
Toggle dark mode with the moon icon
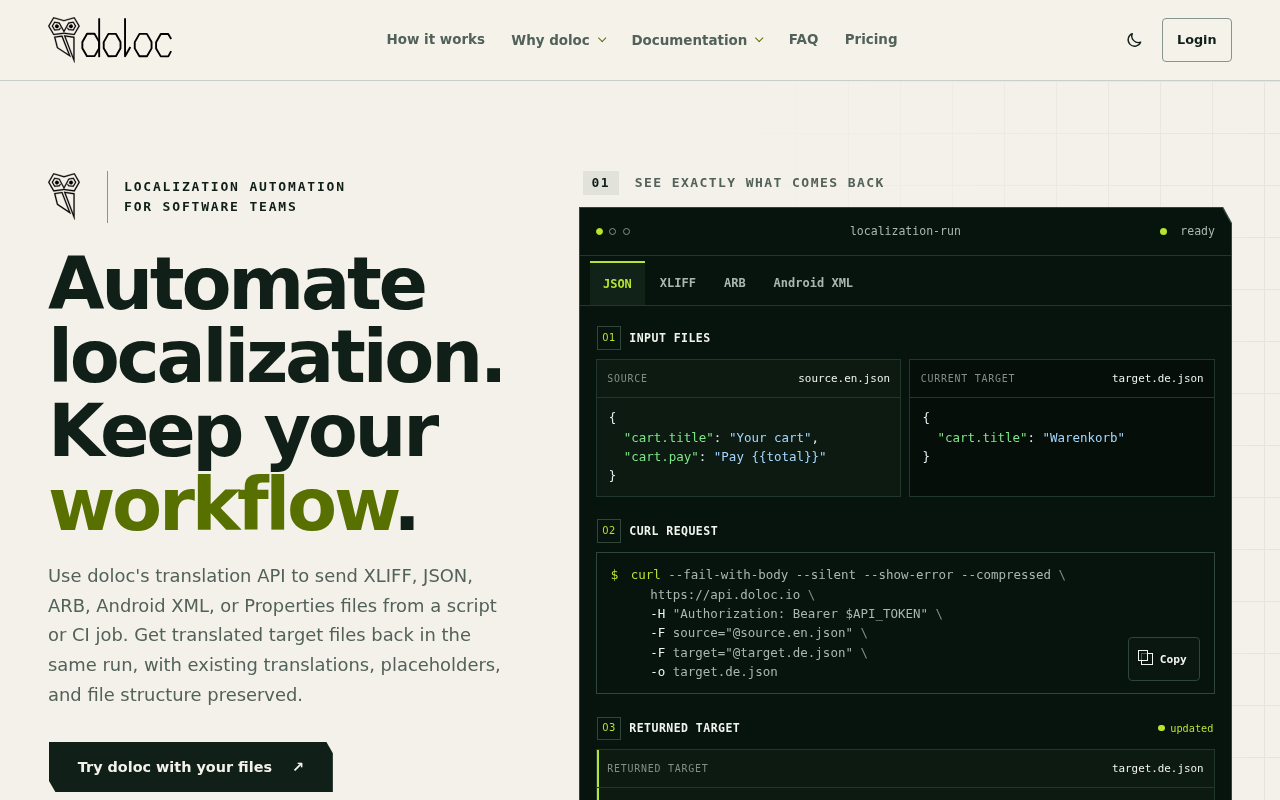[1134, 40]
